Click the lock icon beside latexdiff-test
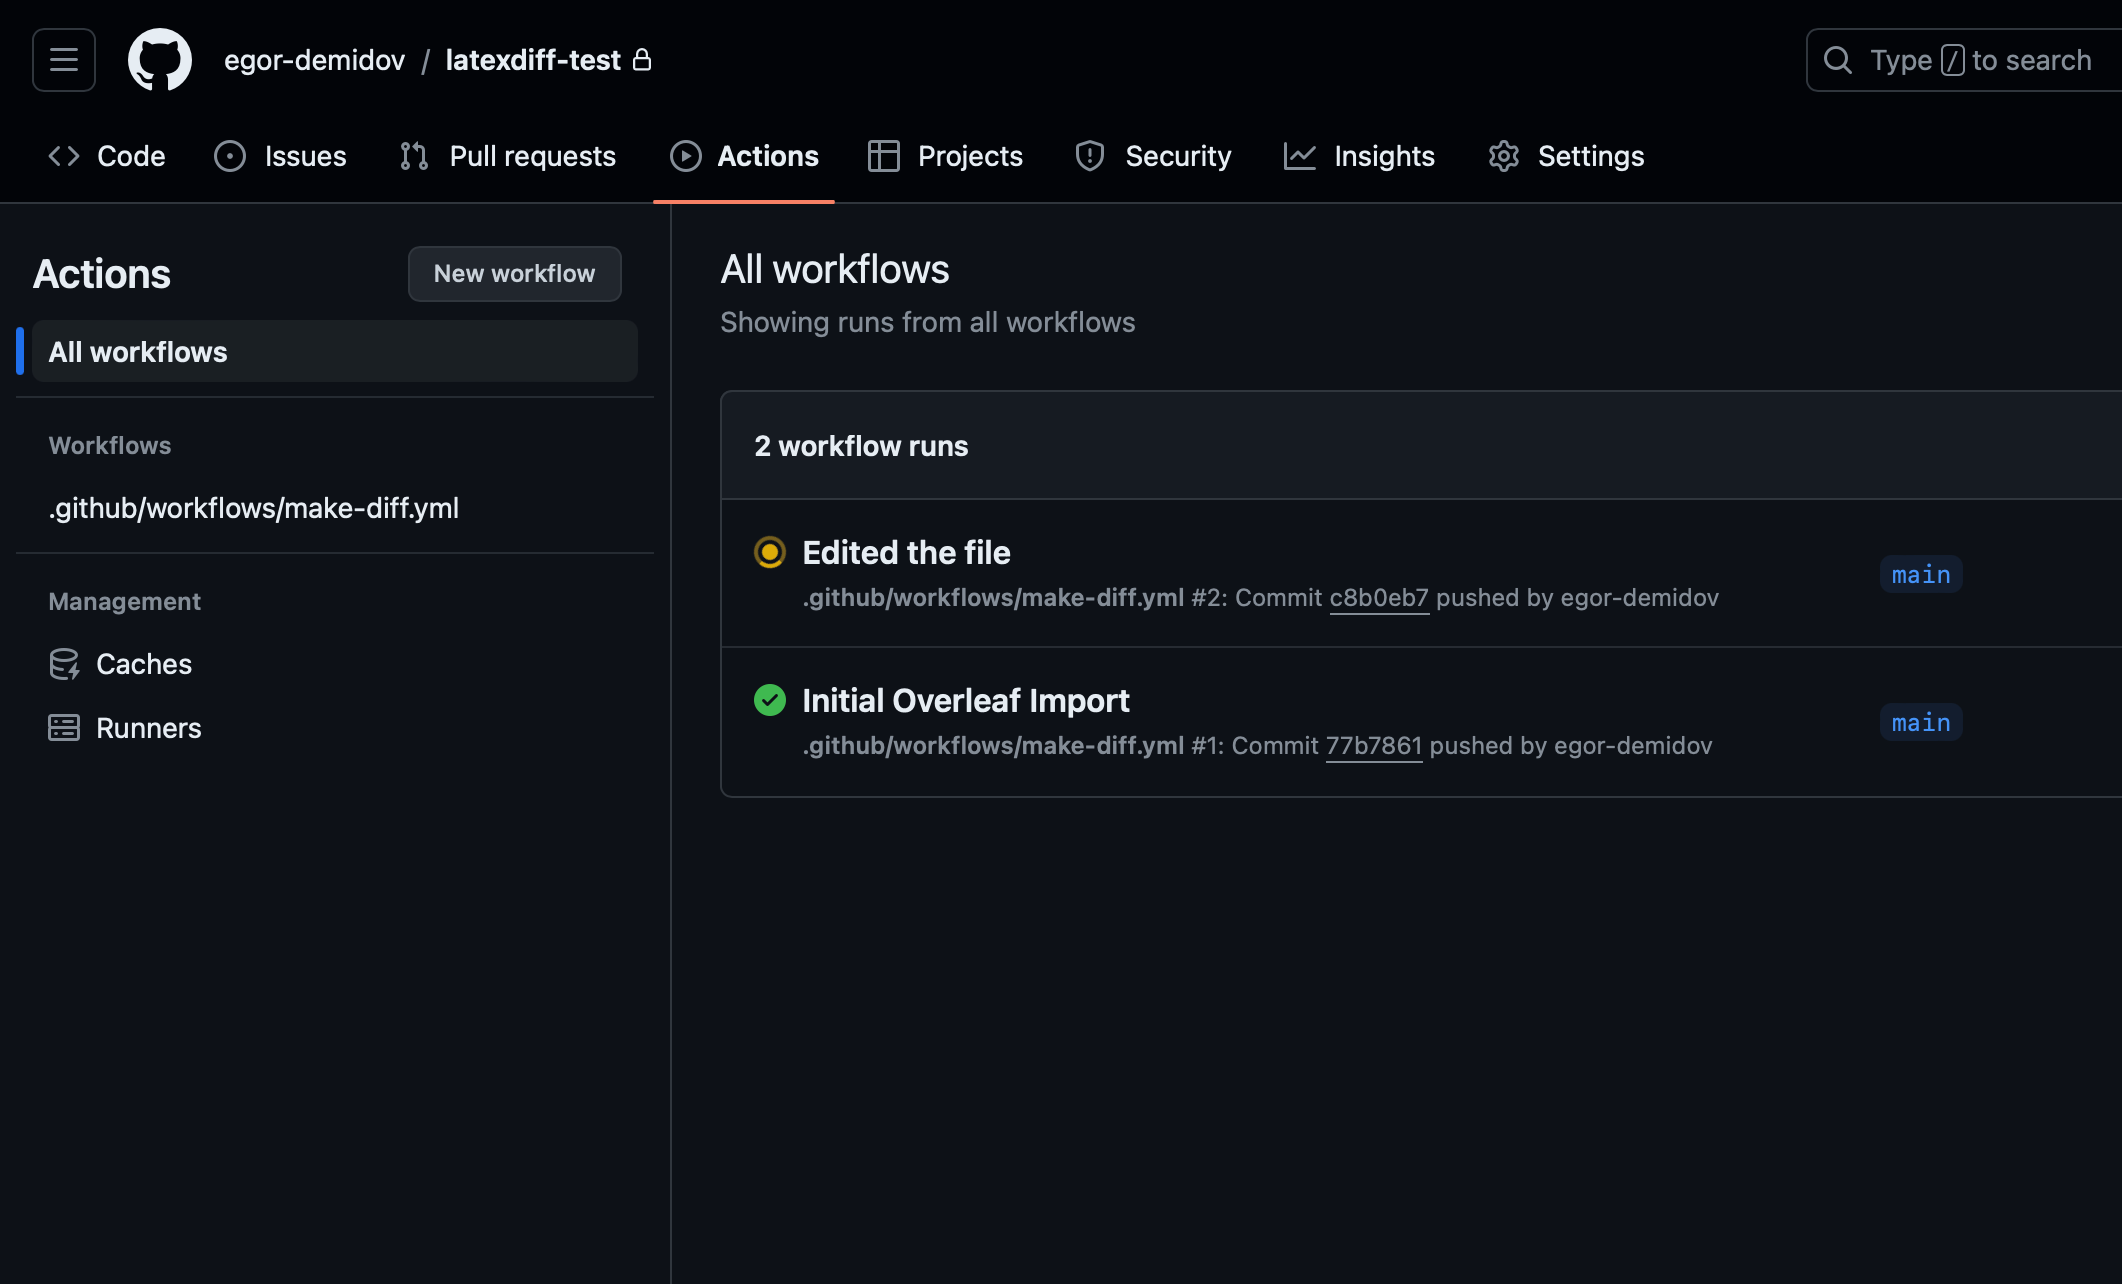The height and width of the screenshot is (1284, 2122). (x=643, y=60)
